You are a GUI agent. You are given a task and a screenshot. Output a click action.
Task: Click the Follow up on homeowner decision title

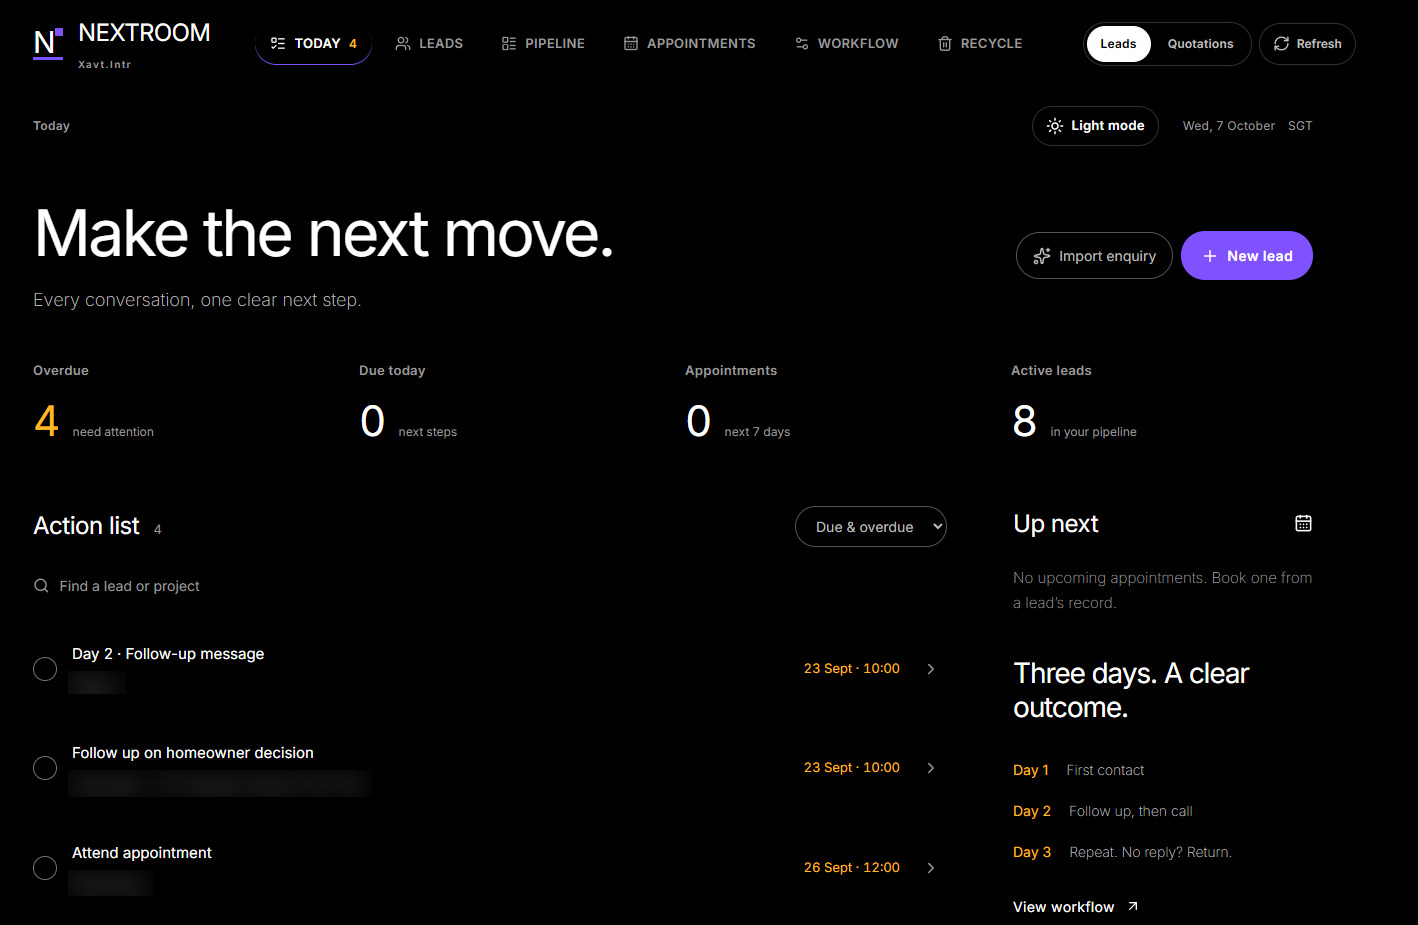[x=193, y=753]
